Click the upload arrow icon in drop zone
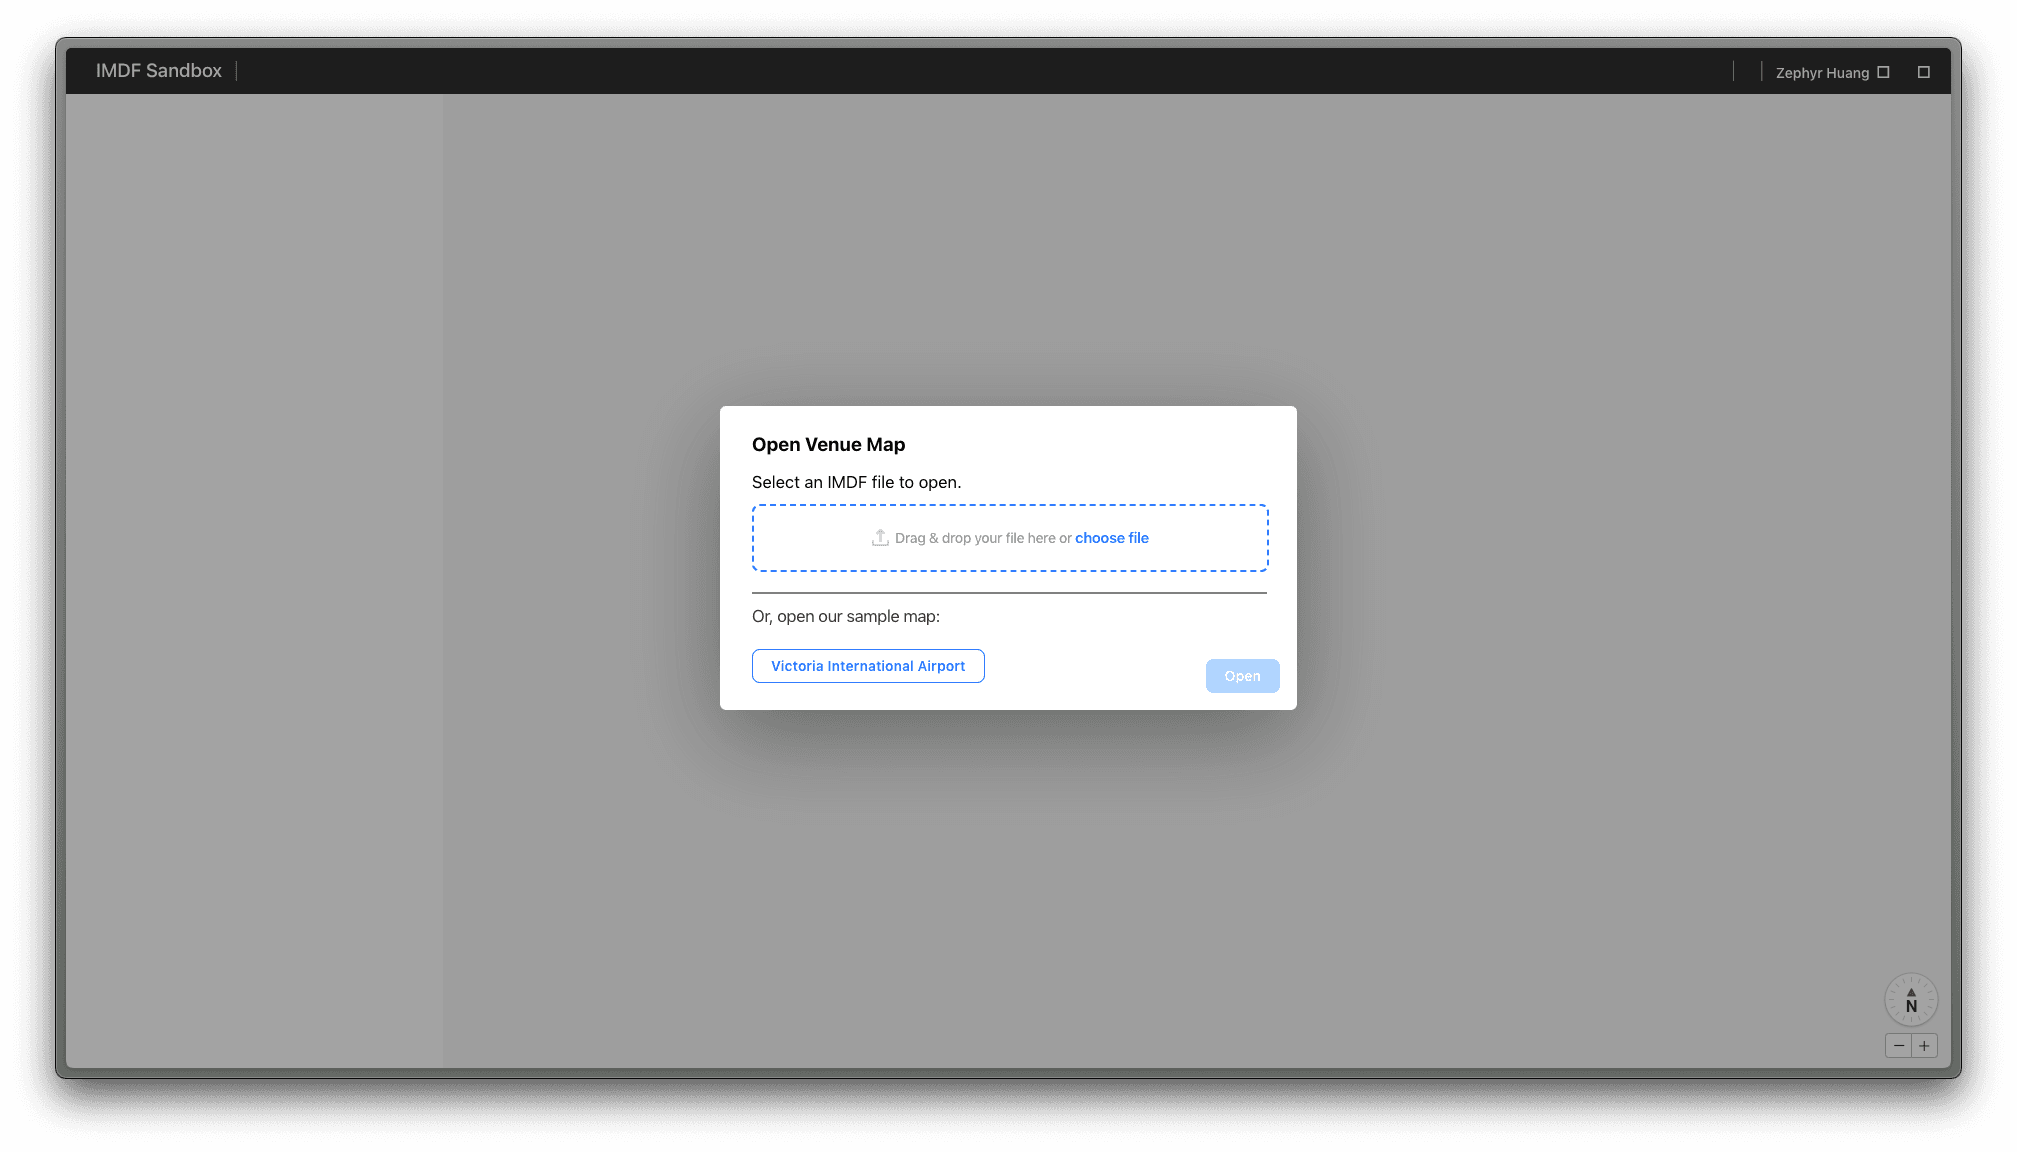 point(880,538)
